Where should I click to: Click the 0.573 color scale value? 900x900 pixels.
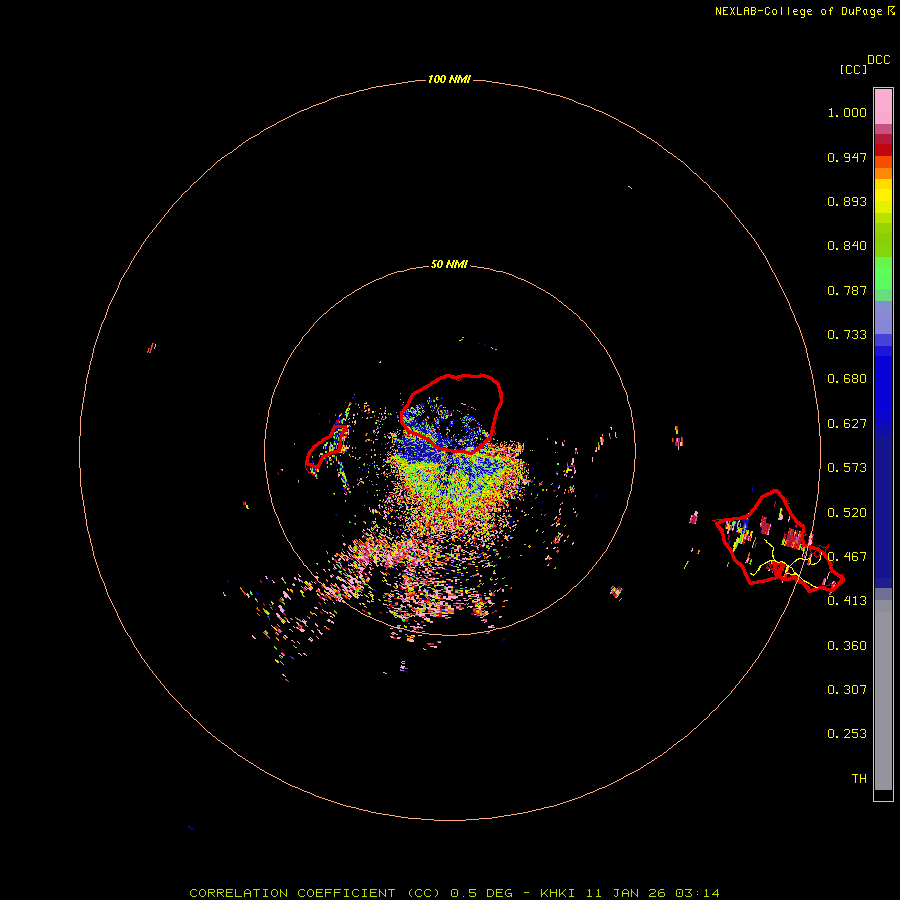[847, 468]
